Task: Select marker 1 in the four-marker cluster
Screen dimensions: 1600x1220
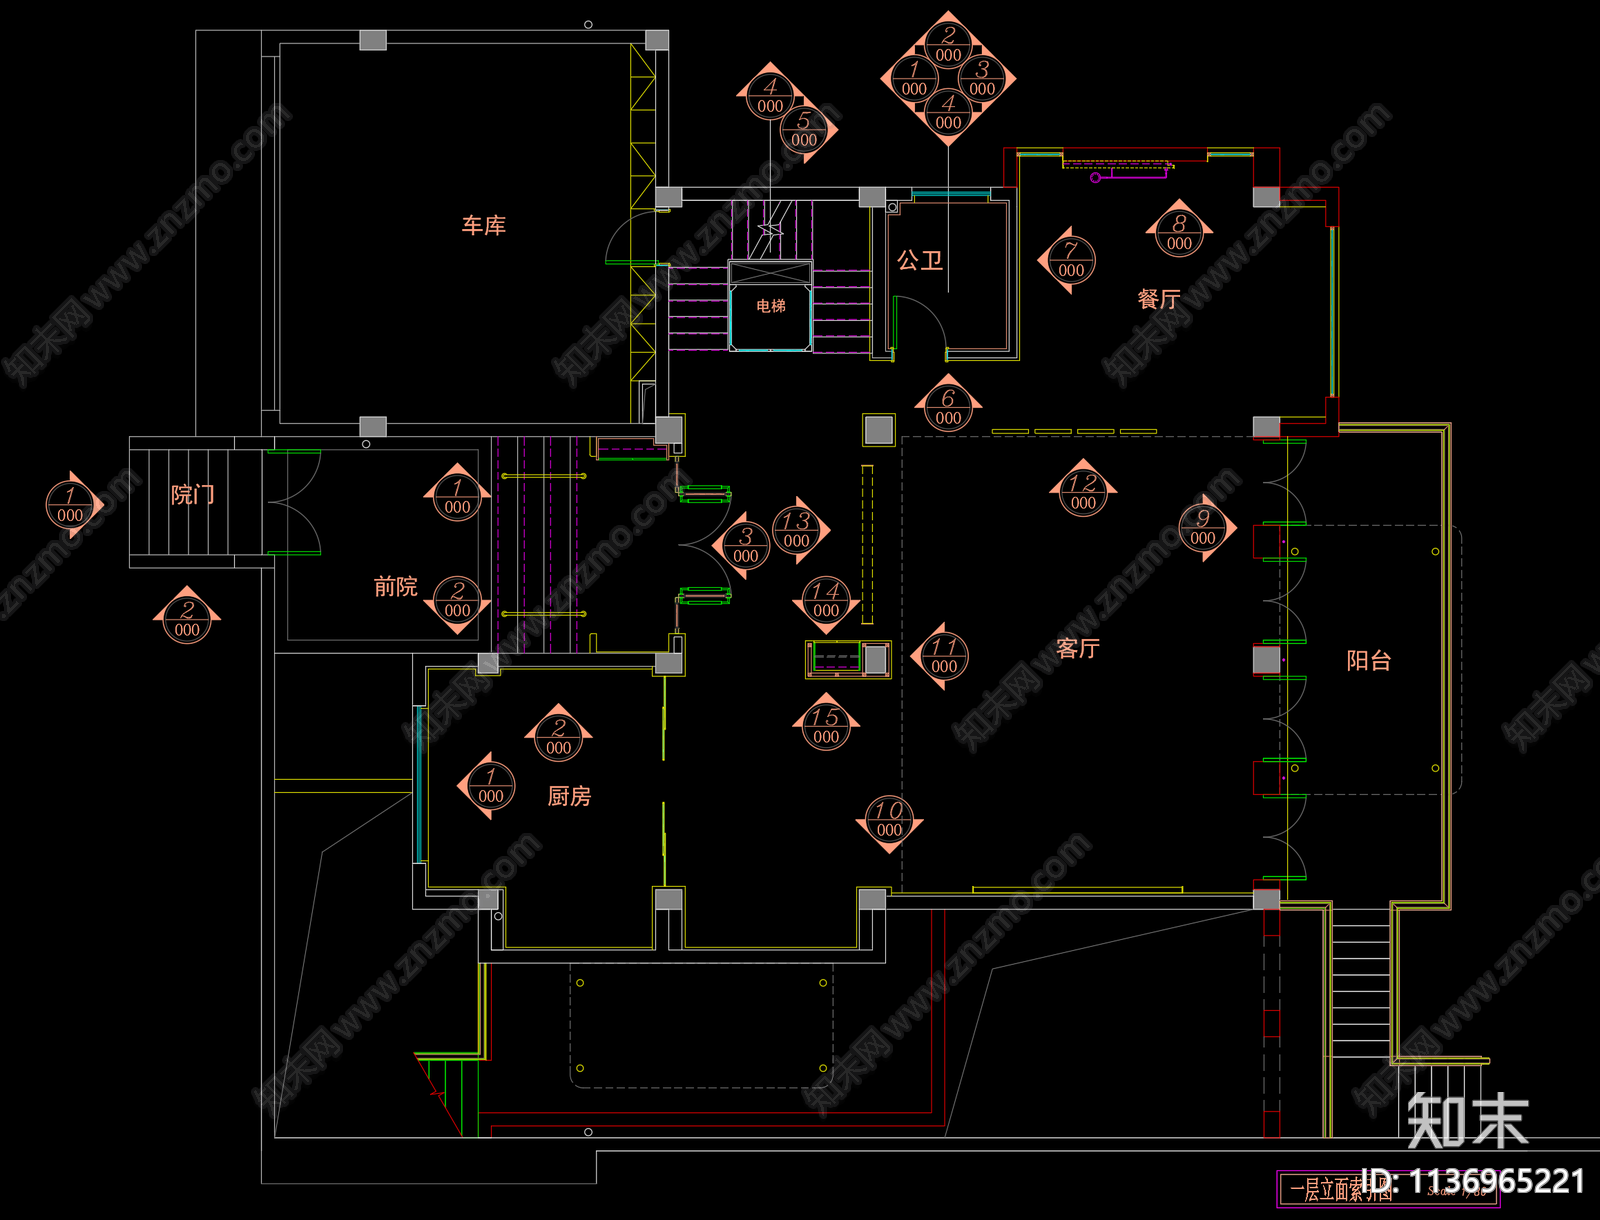Action: pos(910,77)
